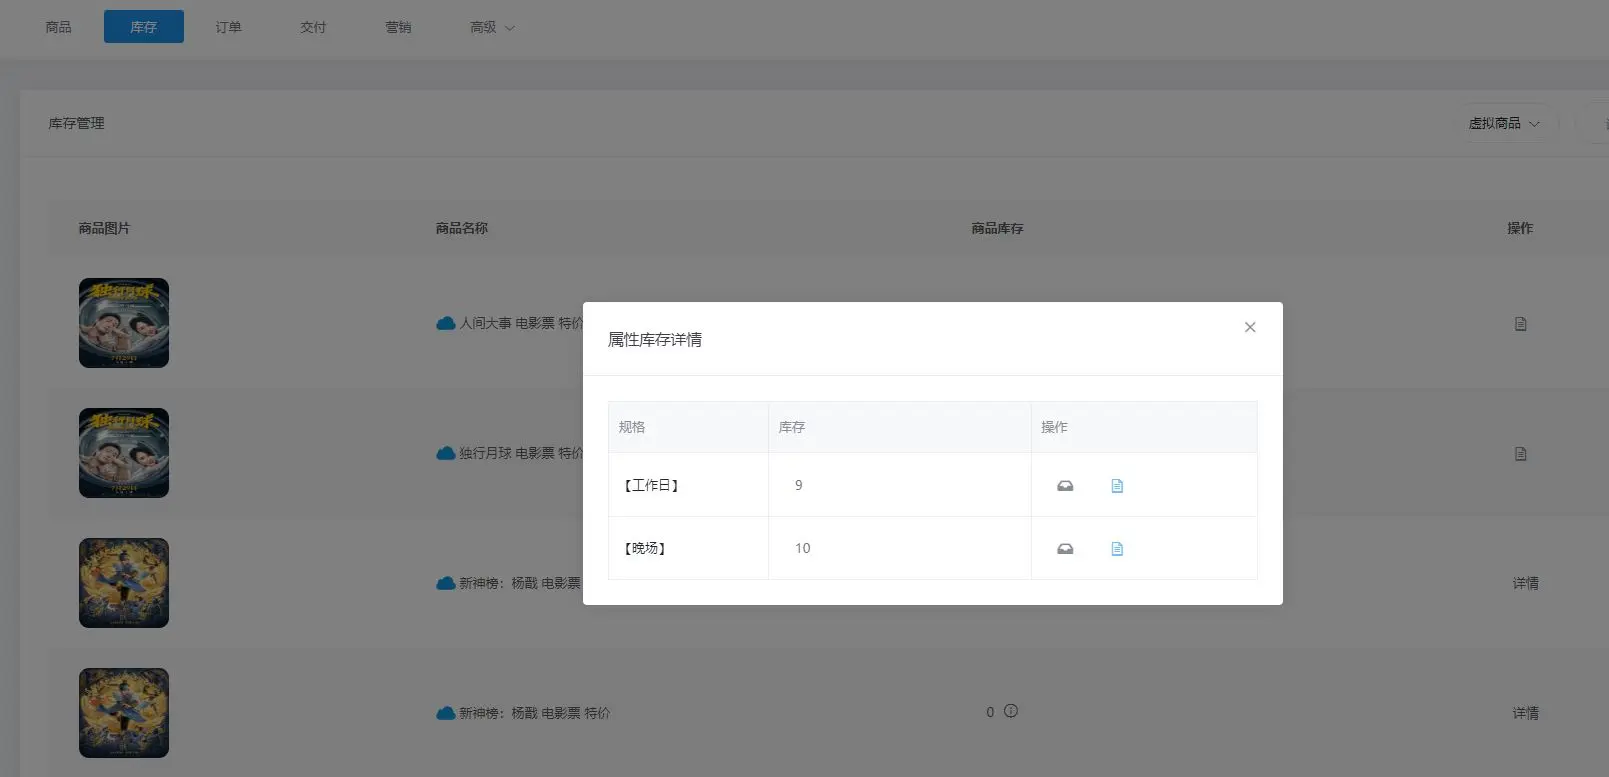This screenshot has width=1609, height=777.
Task: Click document icon in 独行月球 row
Action: point(1520,454)
